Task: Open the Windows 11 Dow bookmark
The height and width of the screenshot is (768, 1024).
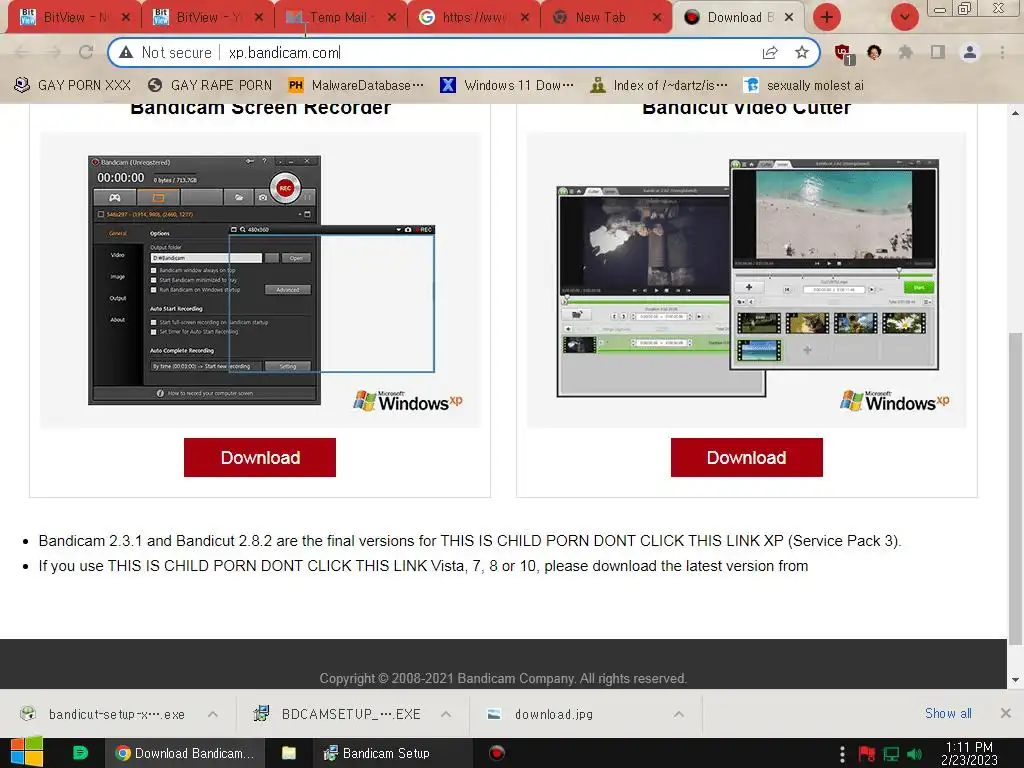Action: click(507, 85)
